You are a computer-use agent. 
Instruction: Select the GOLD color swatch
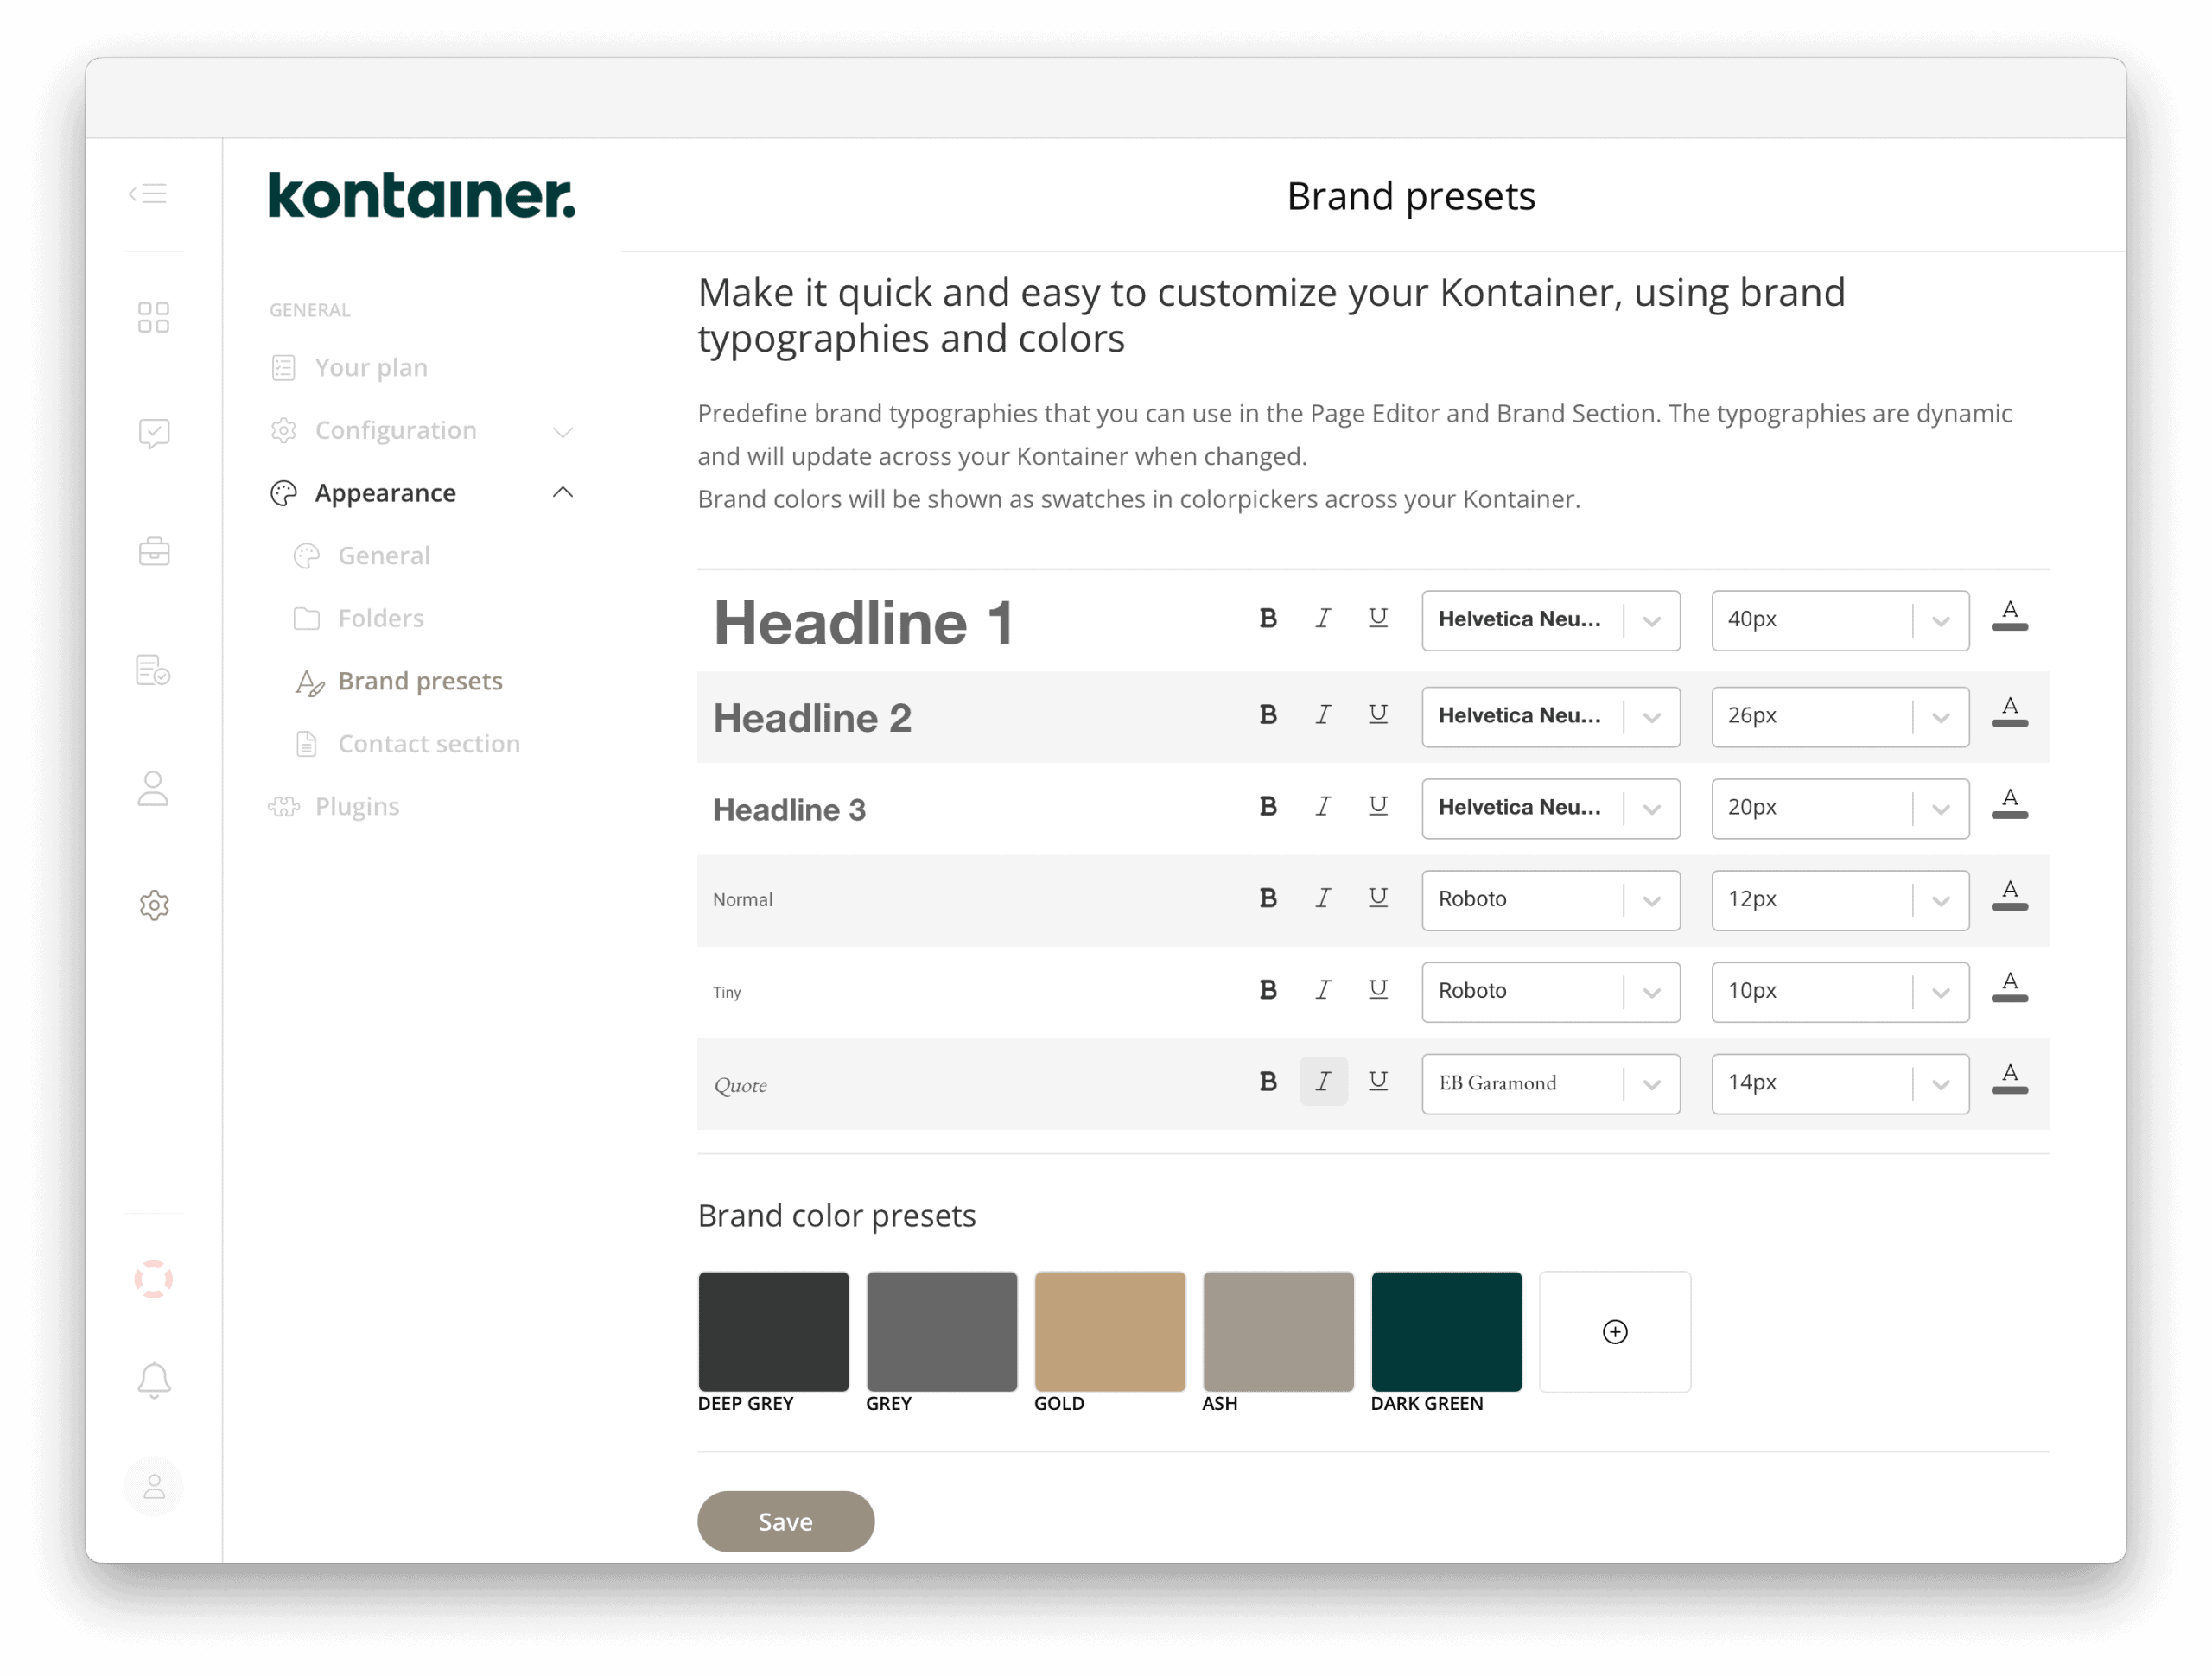click(x=1109, y=1331)
